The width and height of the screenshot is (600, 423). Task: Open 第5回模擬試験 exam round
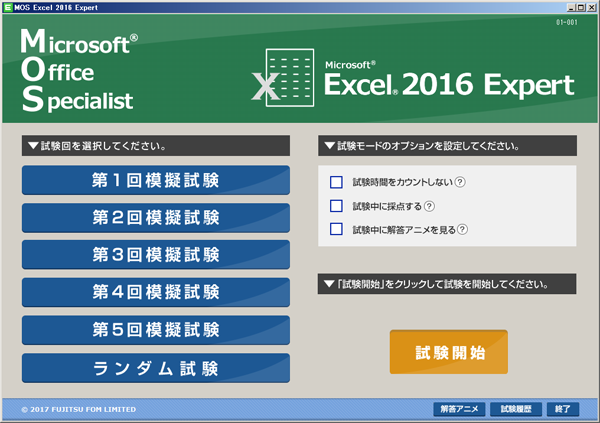tap(156, 330)
